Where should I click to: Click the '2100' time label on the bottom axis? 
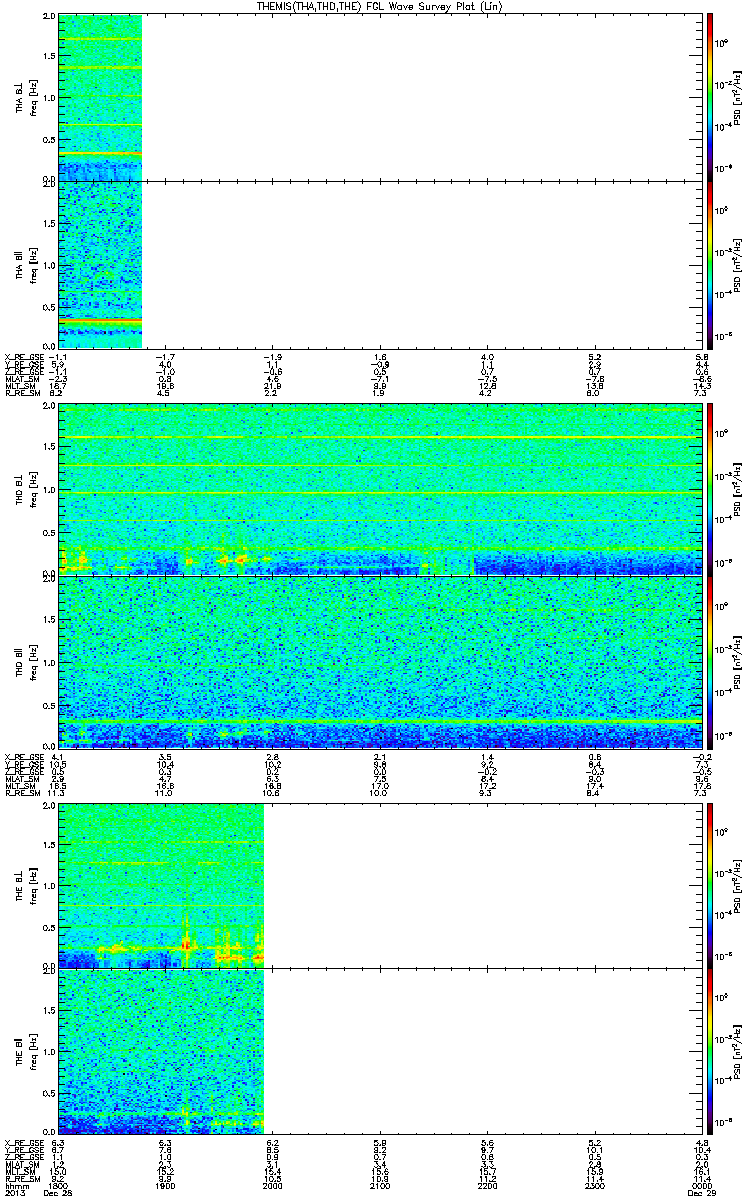[x=379, y=1187]
